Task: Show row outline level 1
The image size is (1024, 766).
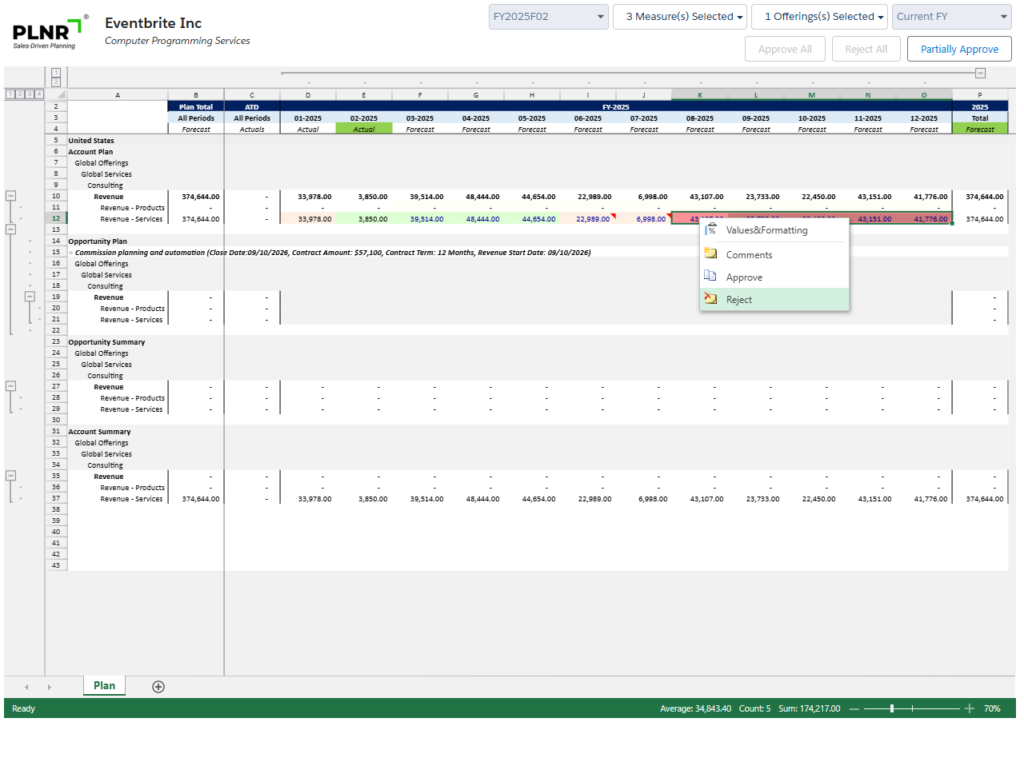Action: pos(10,95)
